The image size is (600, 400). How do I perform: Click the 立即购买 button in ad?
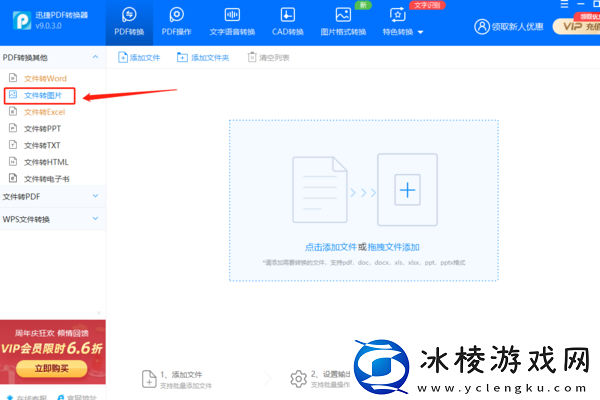(52, 368)
